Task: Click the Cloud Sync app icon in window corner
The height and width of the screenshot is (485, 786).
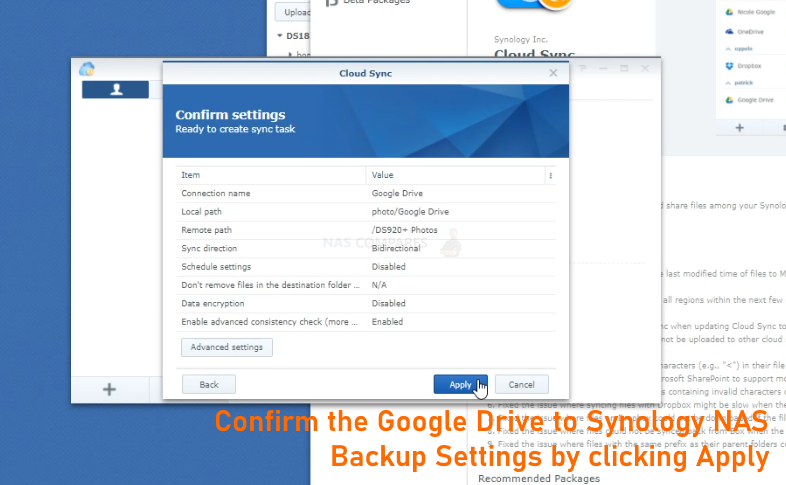Action: point(87,69)
